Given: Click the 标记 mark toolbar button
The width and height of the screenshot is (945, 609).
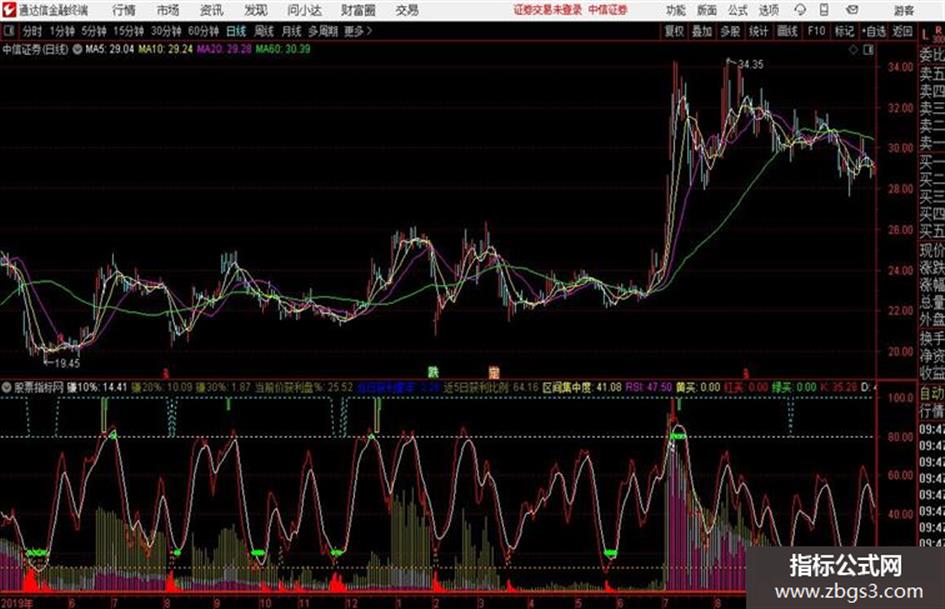Looking at the screenshot, I should tap(844, 31).
